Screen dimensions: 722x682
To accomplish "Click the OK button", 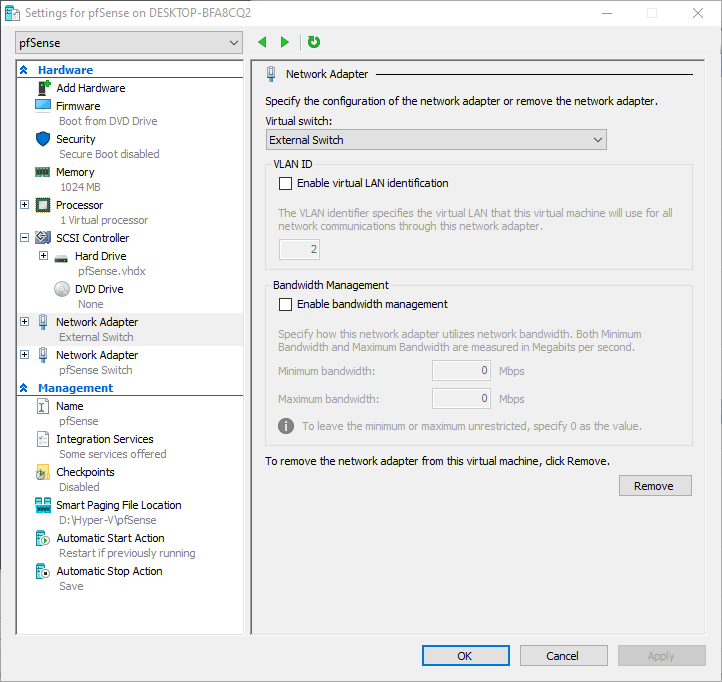I will [x=465, y=656].
